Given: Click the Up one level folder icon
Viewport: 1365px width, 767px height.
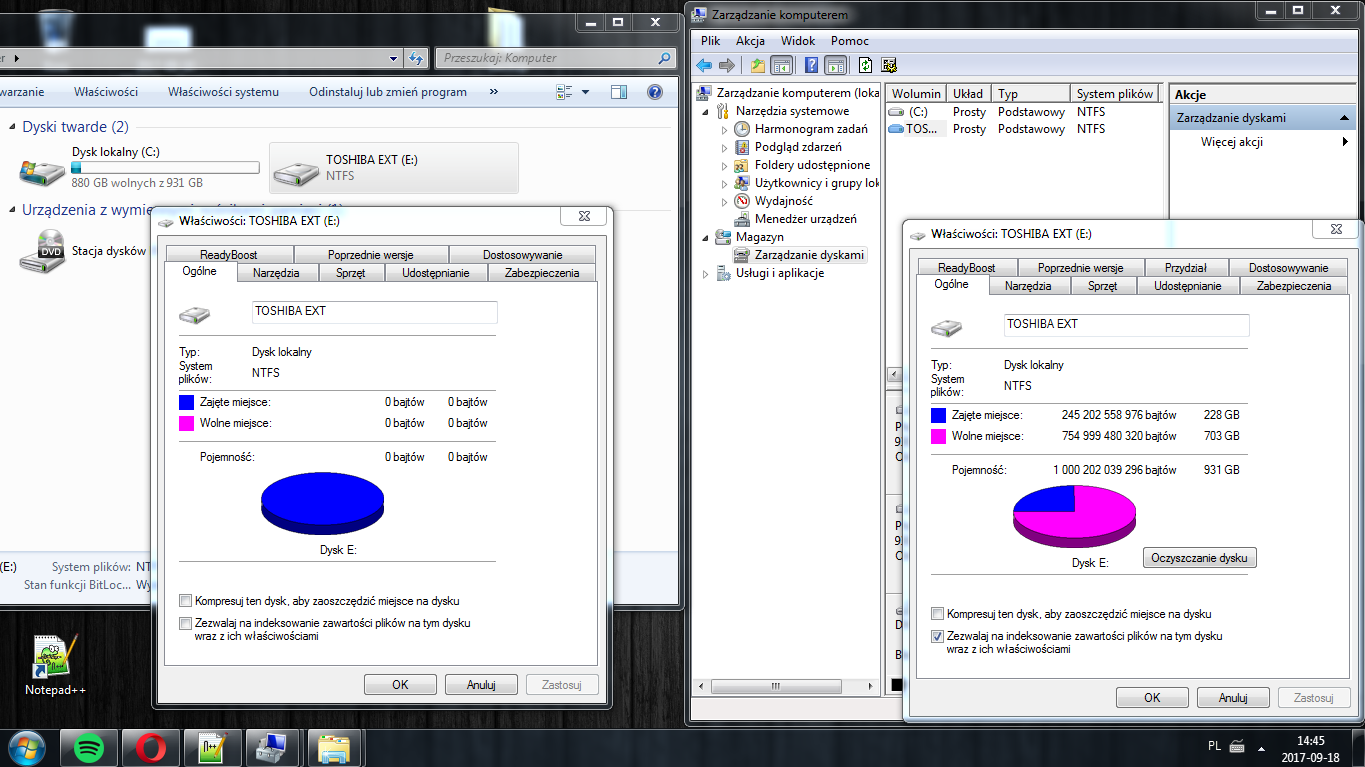Looking at the screenshot, I should pos(758,65).
